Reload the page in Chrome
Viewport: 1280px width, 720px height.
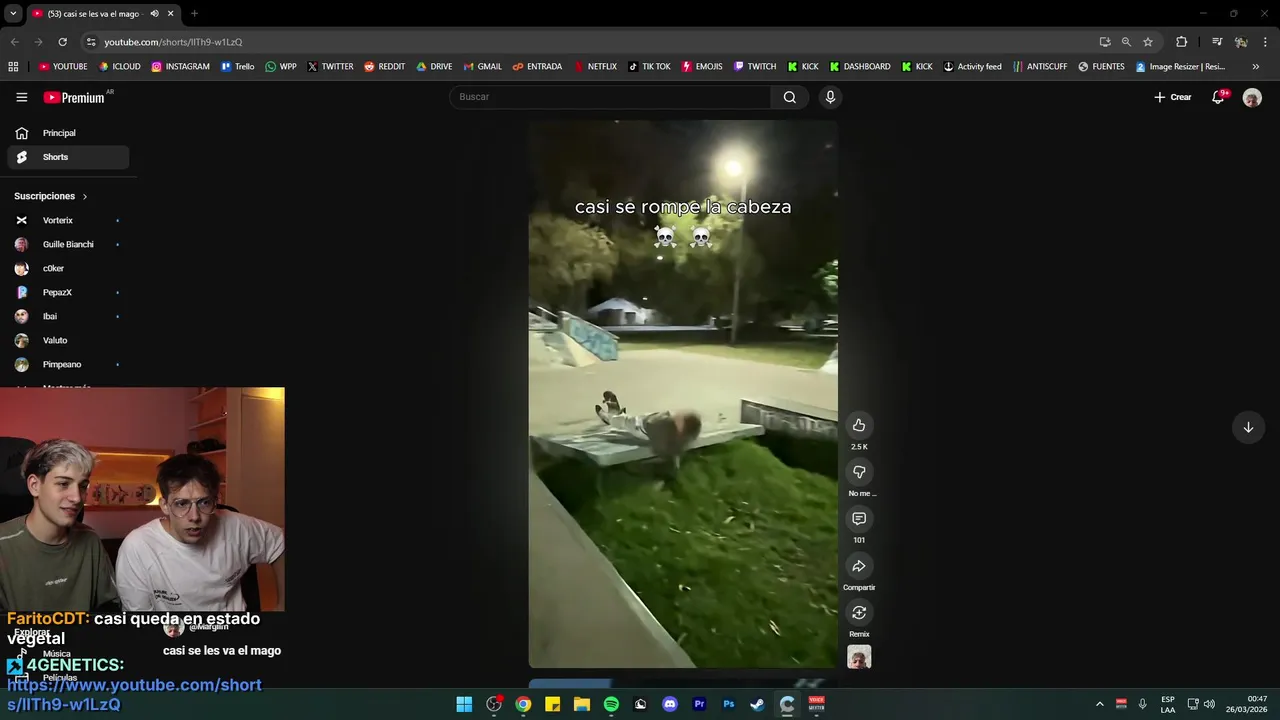tap(62, 42)
